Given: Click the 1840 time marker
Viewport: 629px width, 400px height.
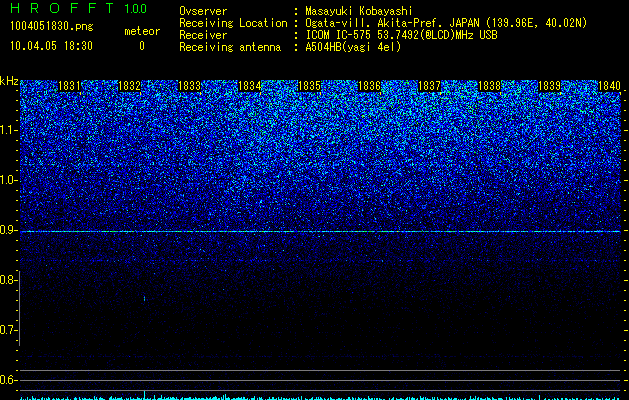Looking at the screenshot, I should [609, 86].
